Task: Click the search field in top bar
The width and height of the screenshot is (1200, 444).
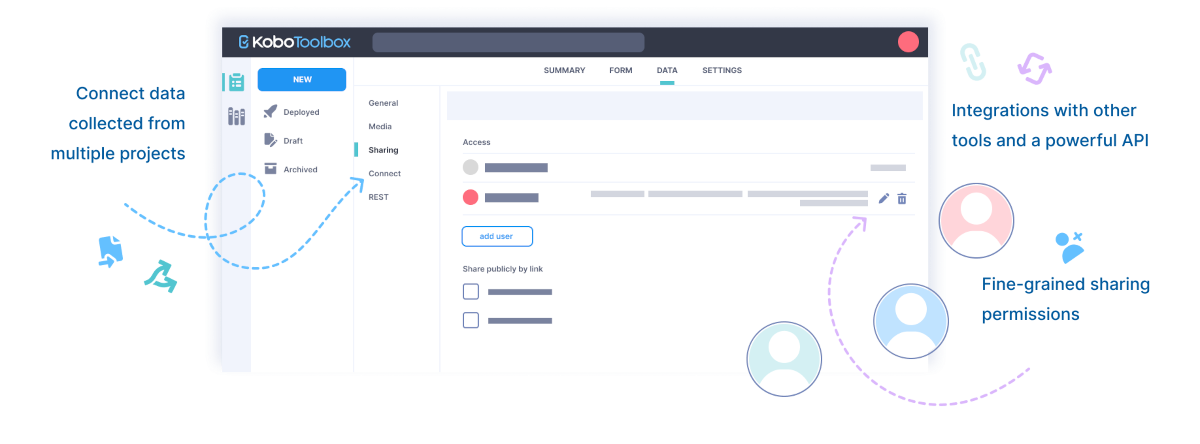Action: coord(508,42)
